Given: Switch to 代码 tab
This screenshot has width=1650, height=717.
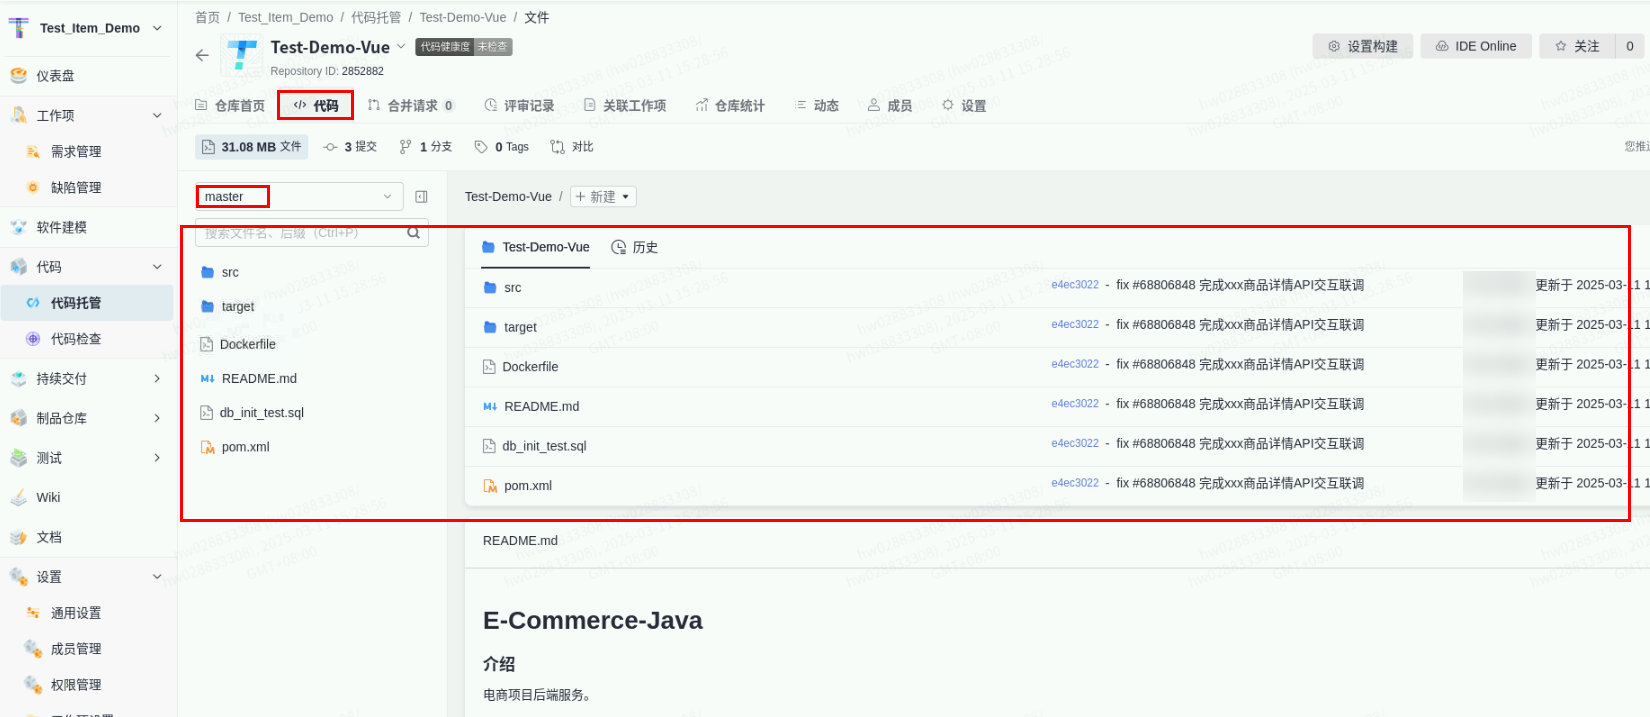Looking at the screenshot, I should [x=315, y=105].
